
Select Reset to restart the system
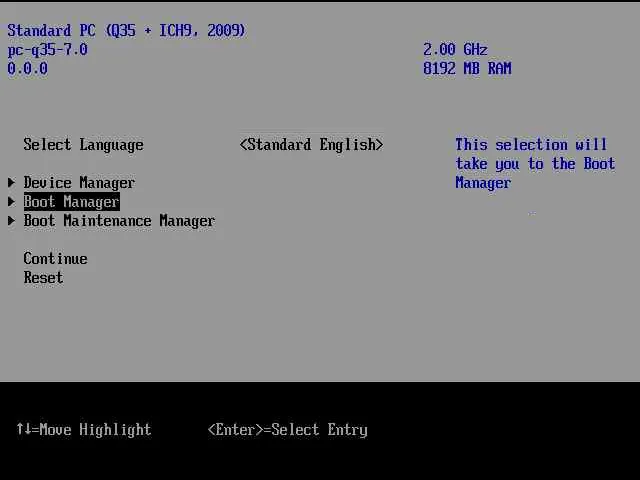(x=43, y=278)
